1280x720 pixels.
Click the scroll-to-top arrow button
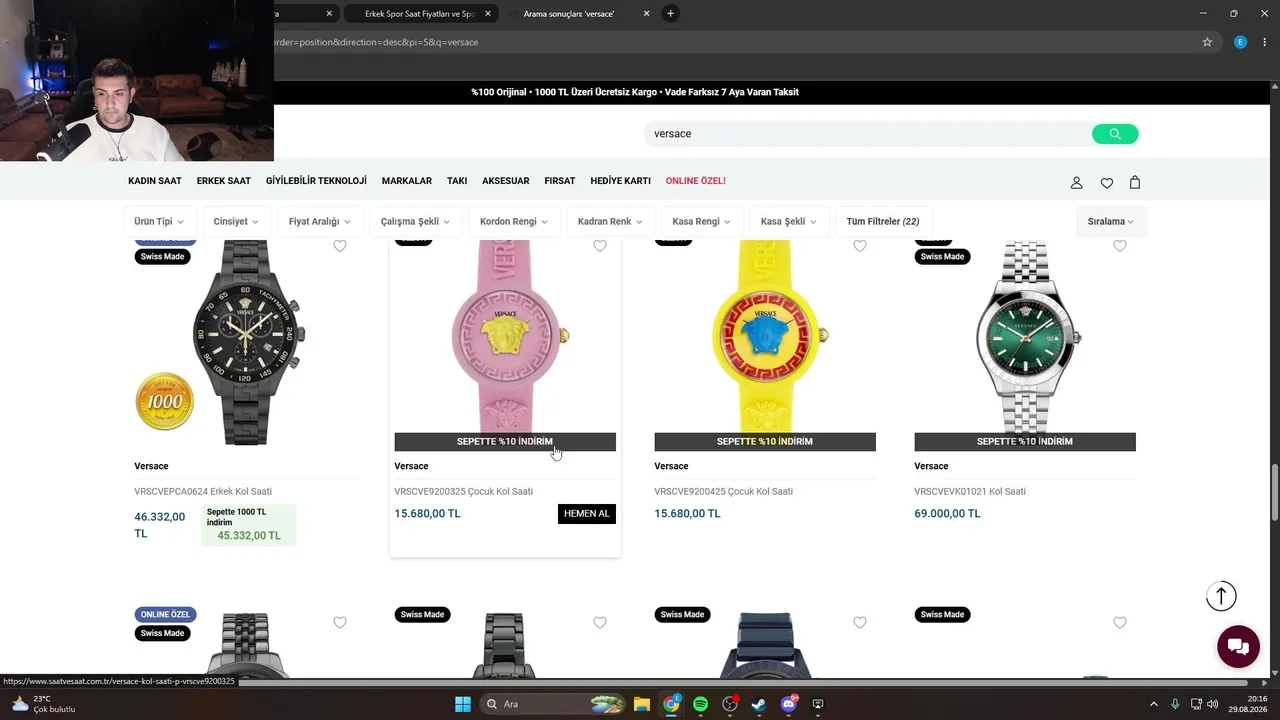1221,596
